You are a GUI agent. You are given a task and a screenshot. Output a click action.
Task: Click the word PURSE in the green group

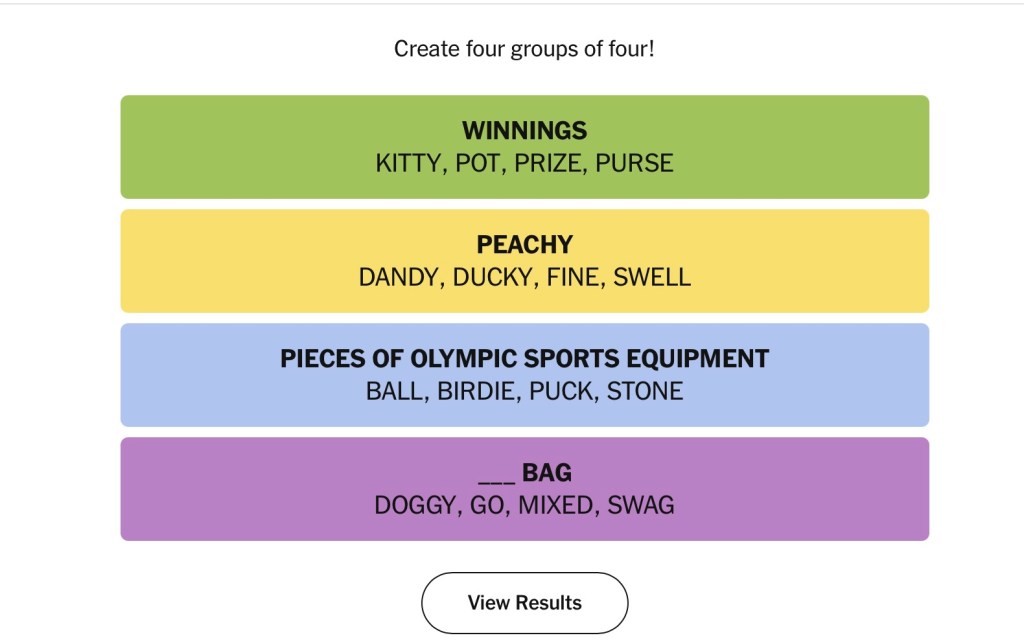tap(634, 163)
